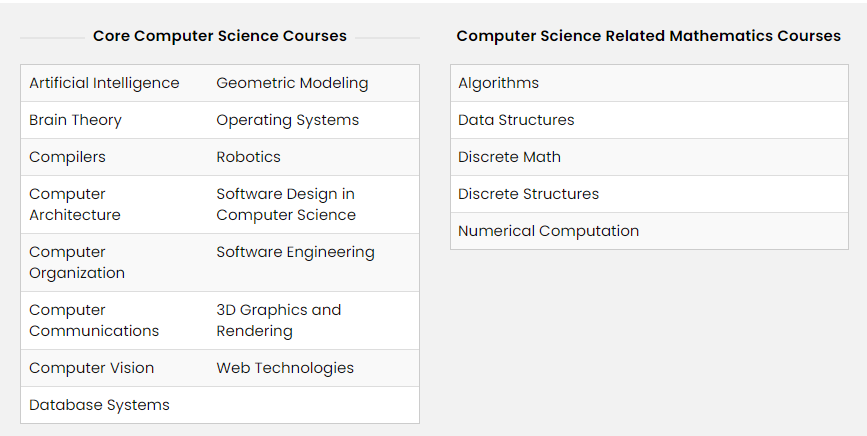Select the Numerical Computation row
Image resolution: width=867 pixels, height=436 pixels.
point(649,231)
